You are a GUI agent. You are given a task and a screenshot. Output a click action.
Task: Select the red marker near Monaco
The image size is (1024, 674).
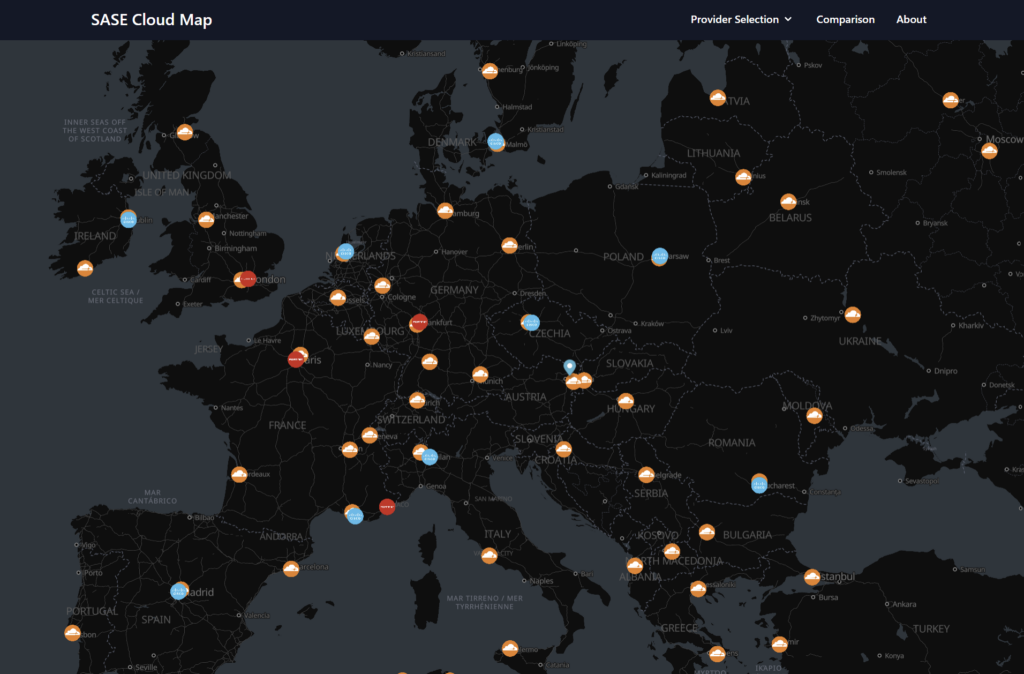click(x=387, y=507)
